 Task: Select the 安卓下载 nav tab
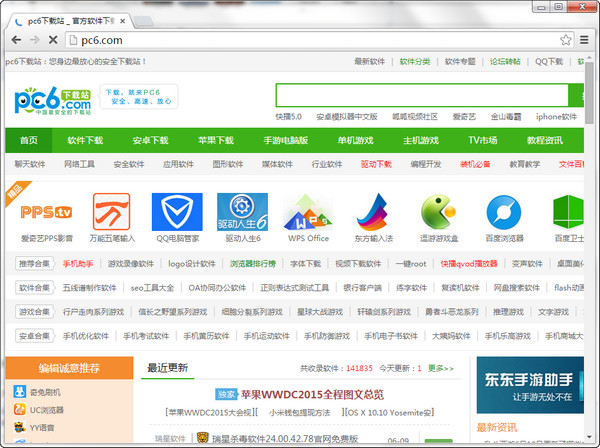(x=150, y=140)
